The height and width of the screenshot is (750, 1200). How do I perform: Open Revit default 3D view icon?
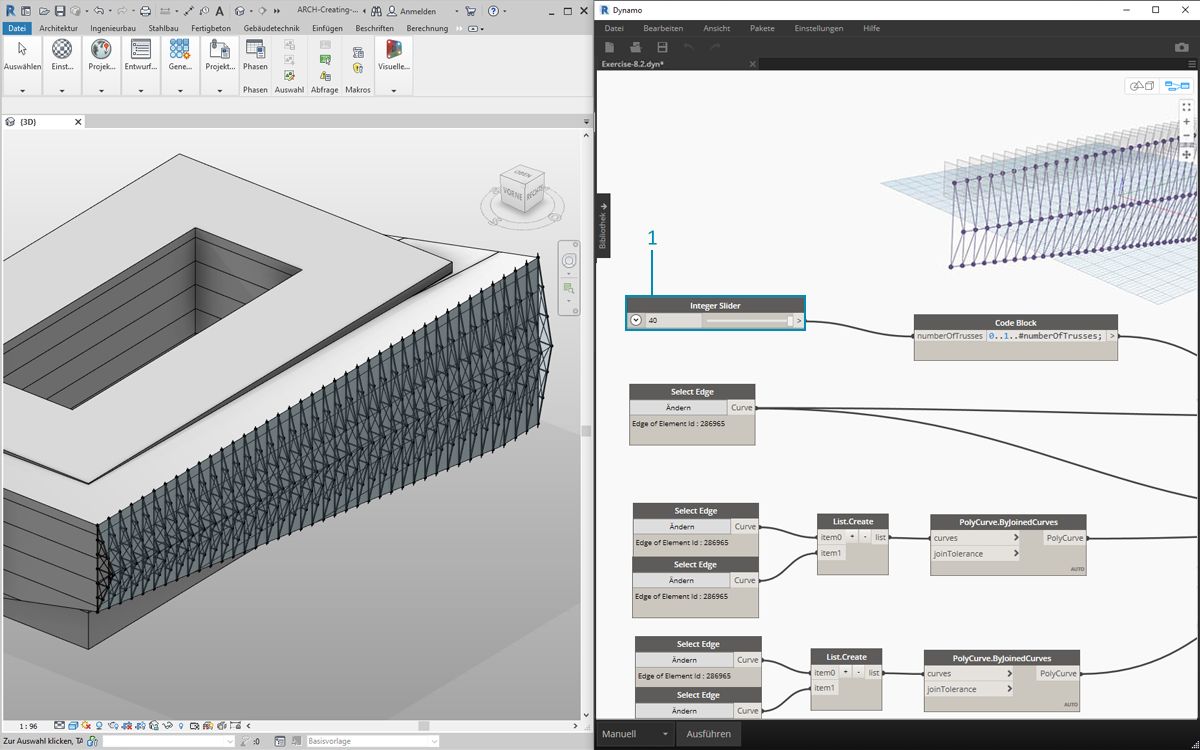[x=240, y=11]
